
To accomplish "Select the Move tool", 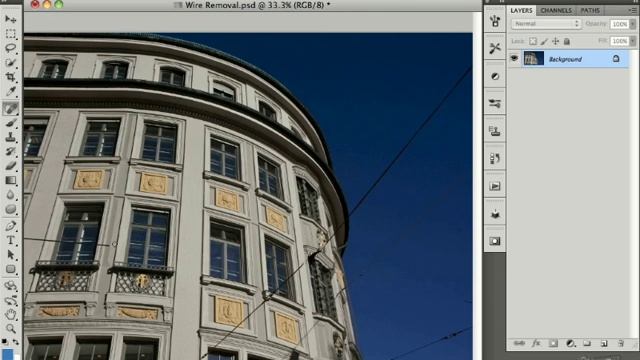I will [11, 19].
